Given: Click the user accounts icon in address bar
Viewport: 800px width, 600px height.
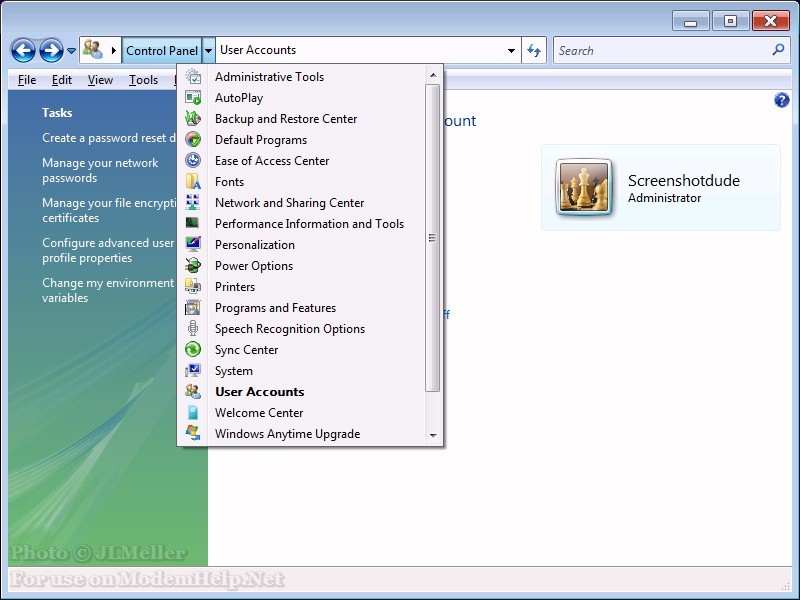Looking at the screenshot, I should pyautogui.click(x=93, y=49).
